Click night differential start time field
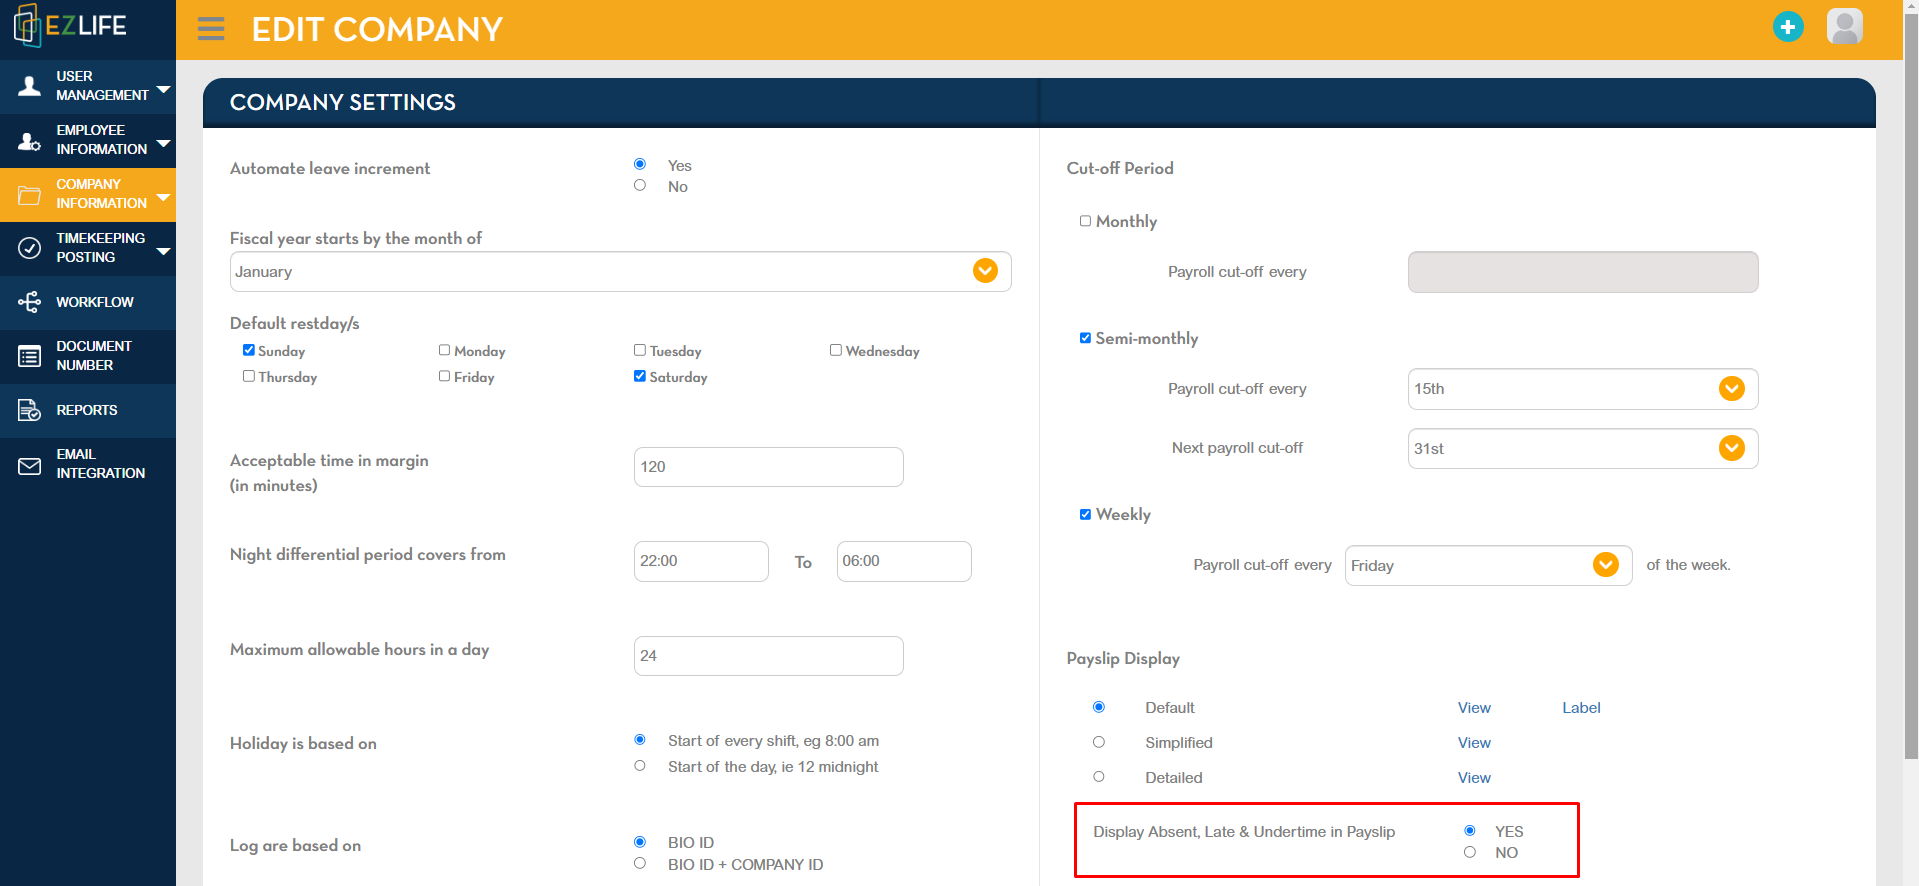Viewport: 1919px width, 886px height. coord(701,561)
